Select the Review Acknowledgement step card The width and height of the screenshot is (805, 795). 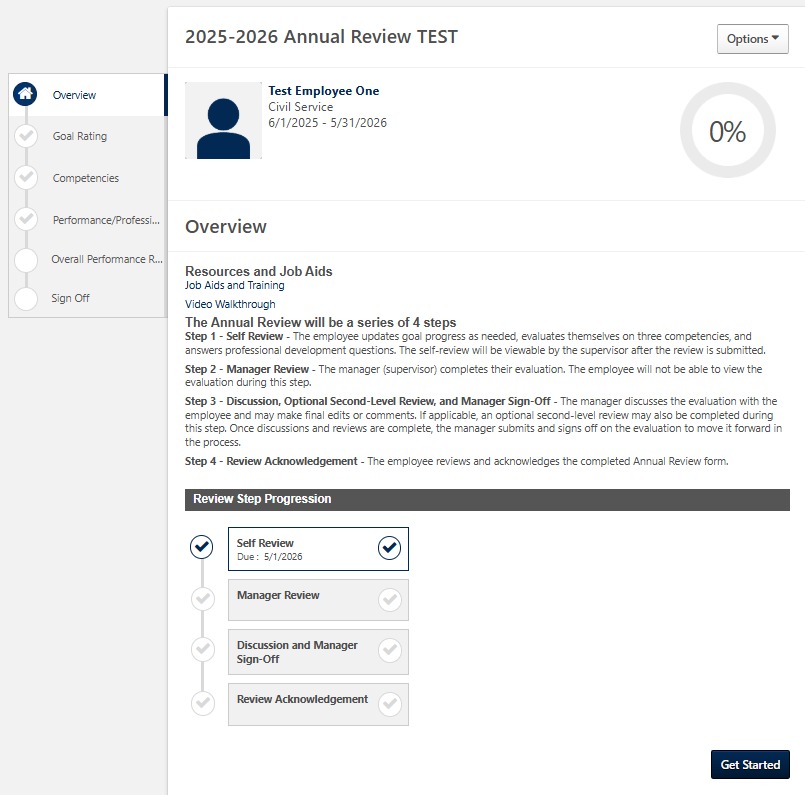click(x=318, y=704)
